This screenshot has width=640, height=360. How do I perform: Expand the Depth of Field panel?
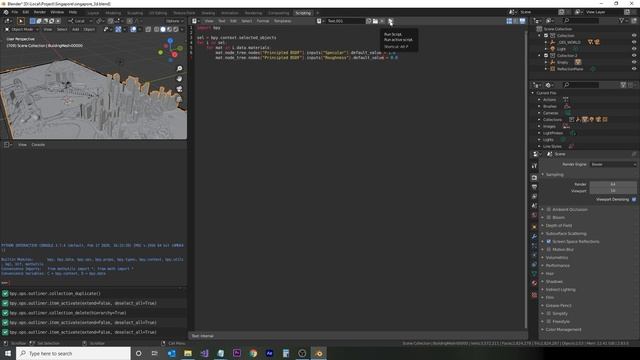click(x=559, y=226)
